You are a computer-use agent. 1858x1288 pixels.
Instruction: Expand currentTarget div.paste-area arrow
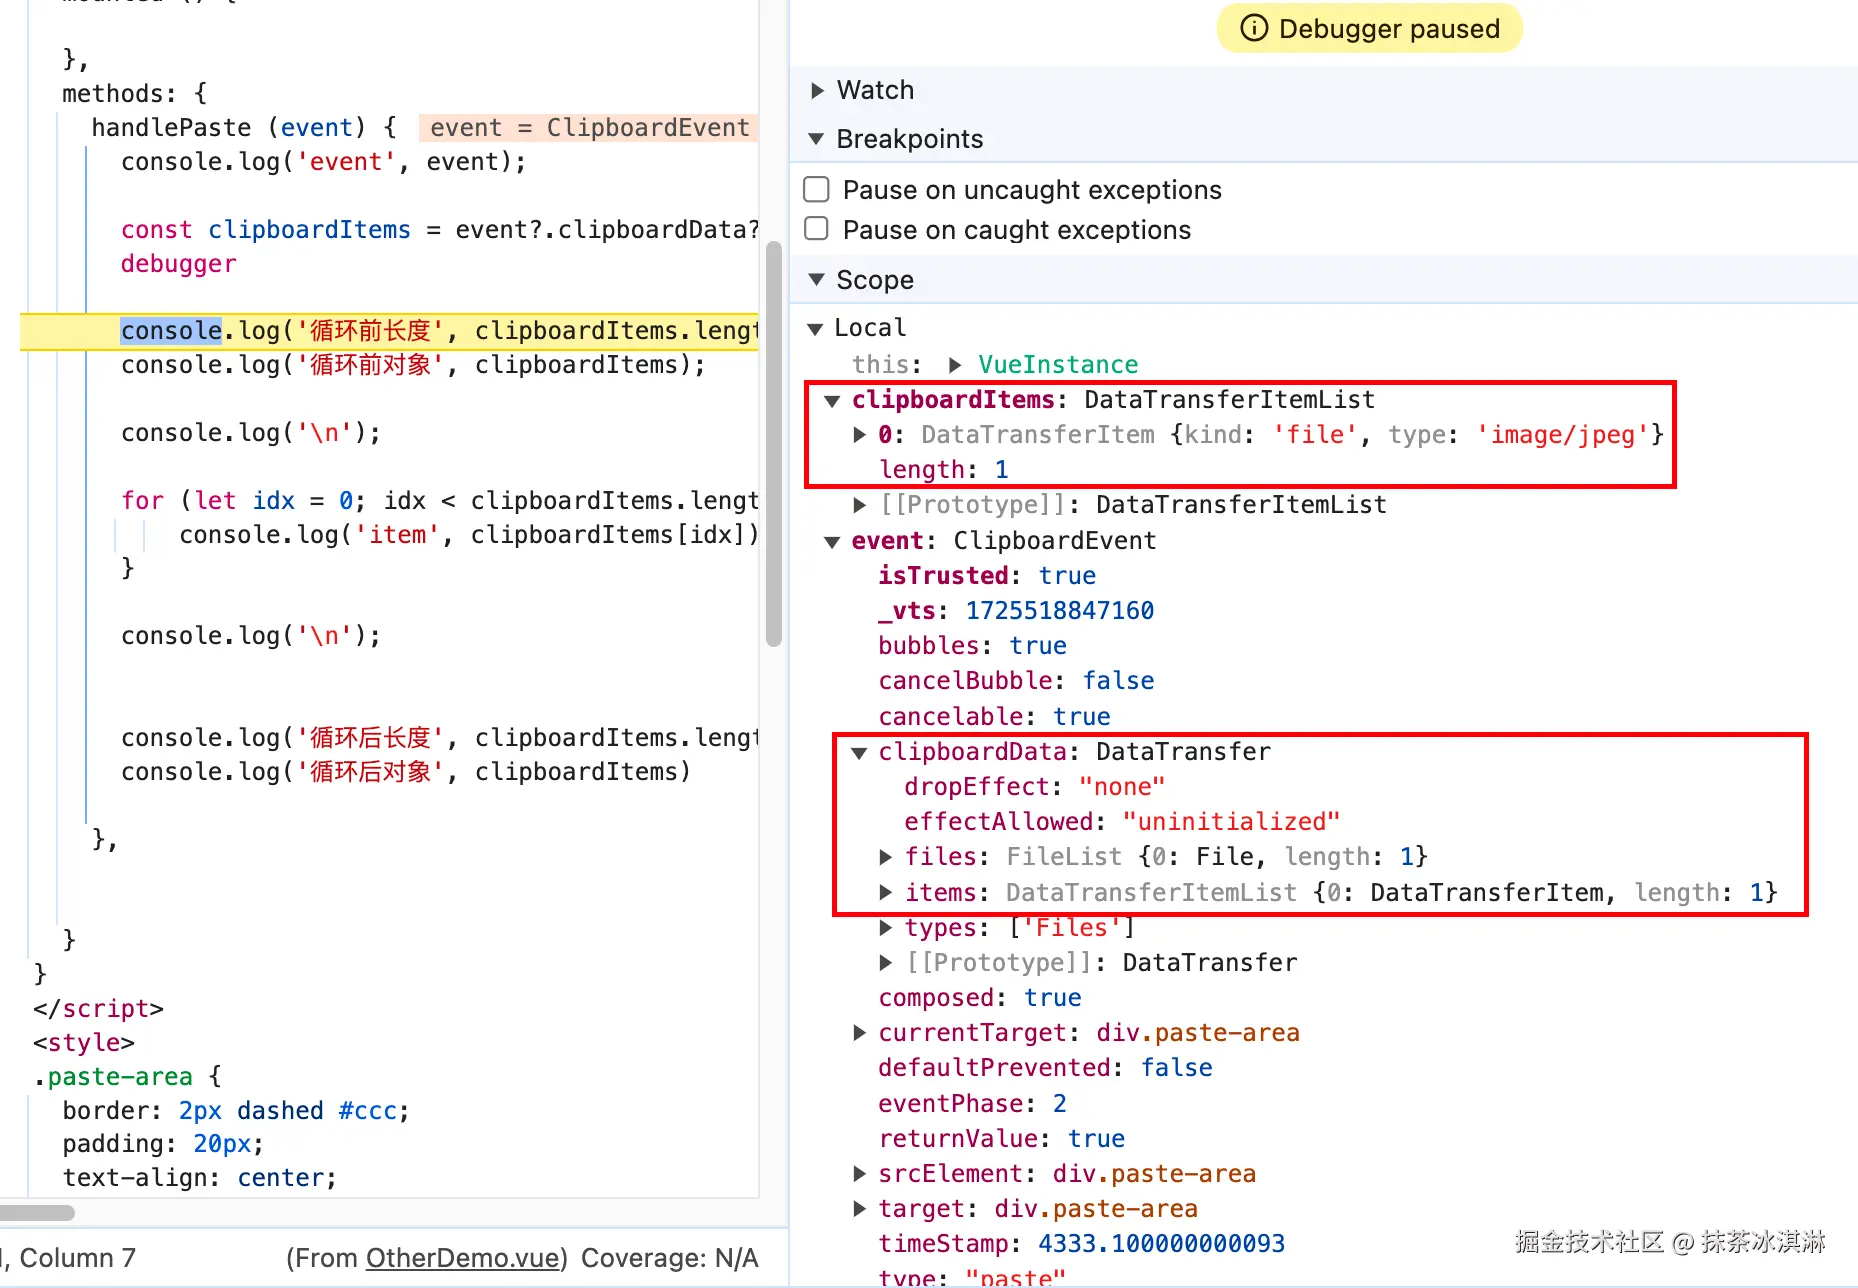point(859,1033)
